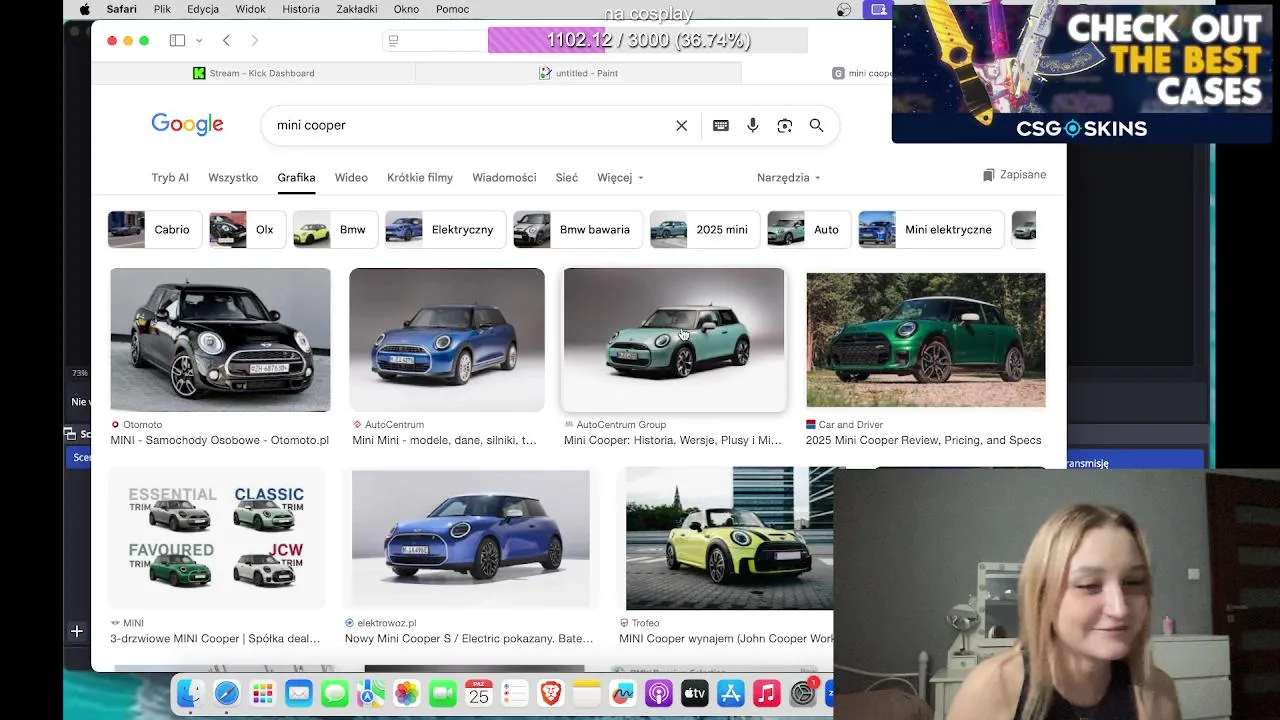This screenshot has height=720, width=1280.
Task: Open the Sieć tab
Action: 567,177
